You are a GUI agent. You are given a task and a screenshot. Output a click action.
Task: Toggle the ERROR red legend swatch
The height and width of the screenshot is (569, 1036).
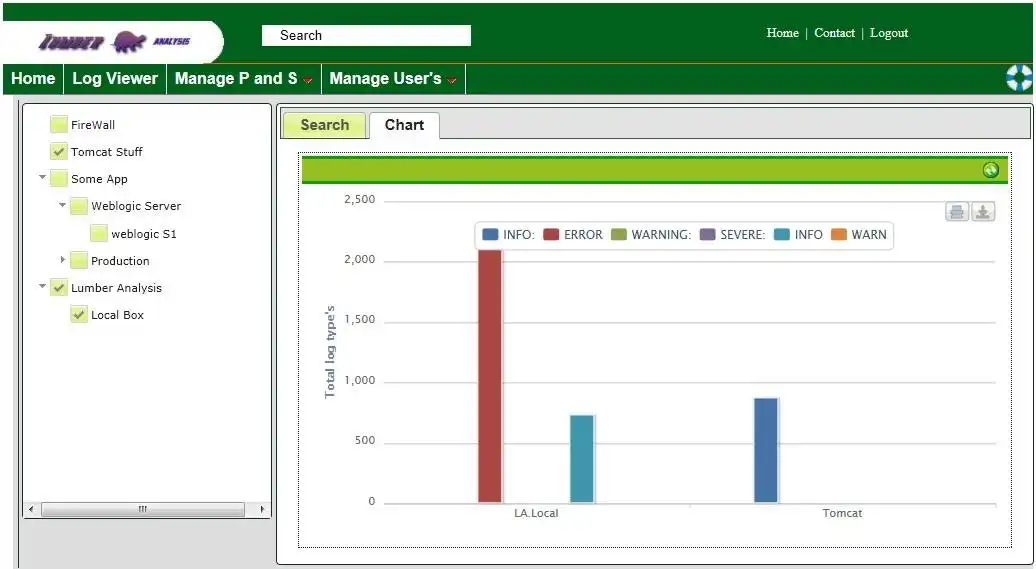(x=551, y=235)
